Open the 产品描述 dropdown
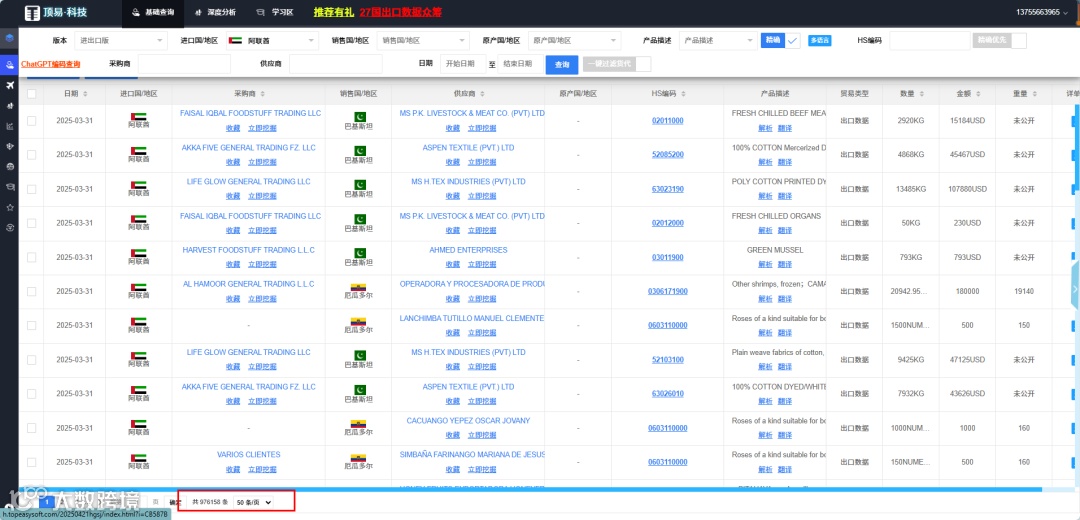 pyautogui.click(x=718, y=41)
